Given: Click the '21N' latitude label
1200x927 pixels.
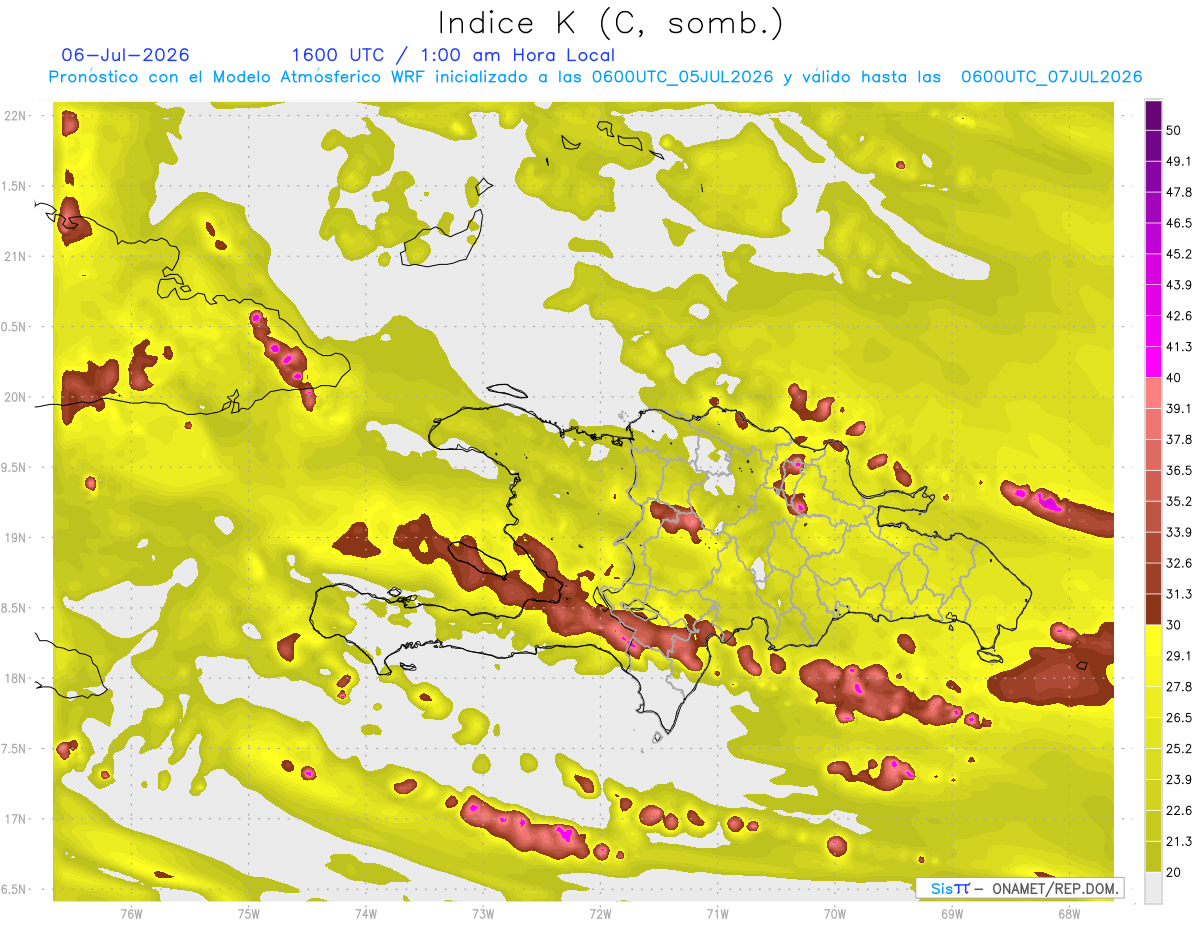Looking at the screenshot, I should [15, 256].
